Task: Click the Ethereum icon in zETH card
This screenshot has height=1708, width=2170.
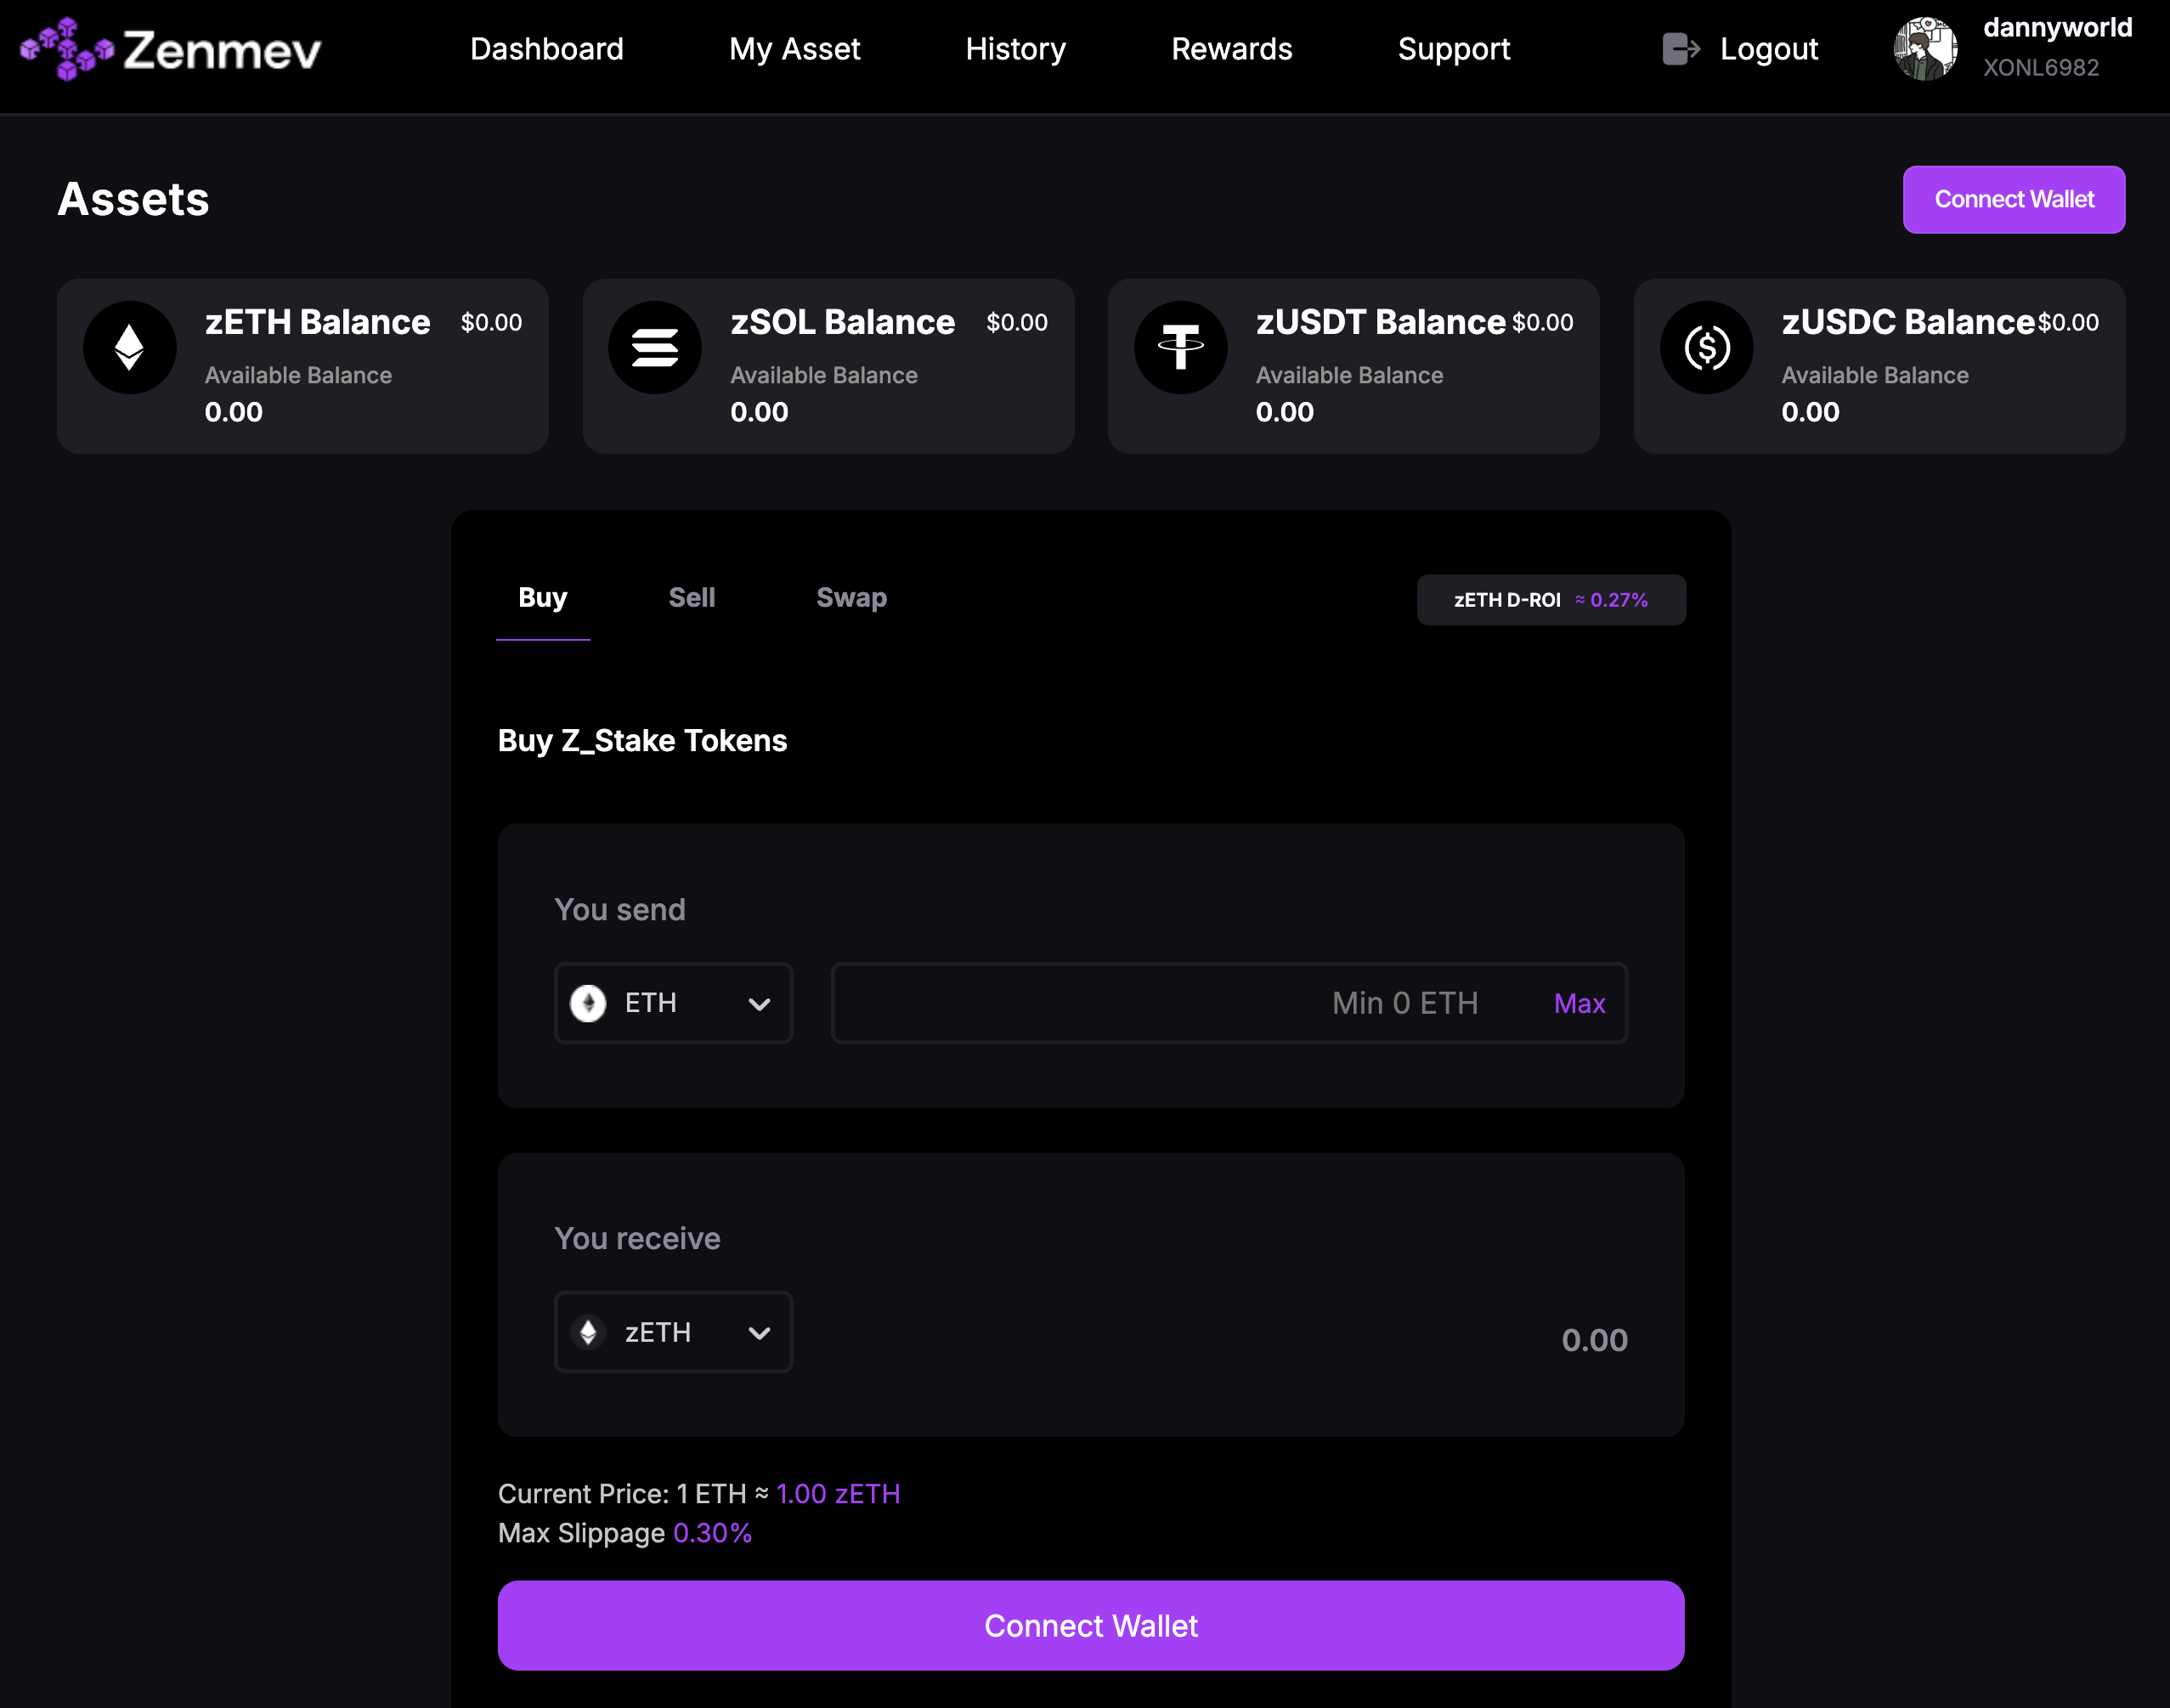Action: 130,347
